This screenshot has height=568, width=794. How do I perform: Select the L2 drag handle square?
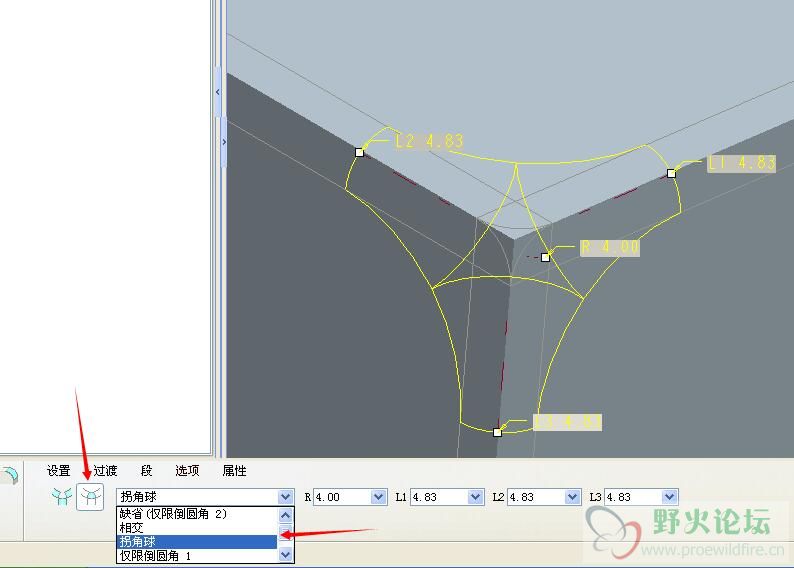(360, 152)
